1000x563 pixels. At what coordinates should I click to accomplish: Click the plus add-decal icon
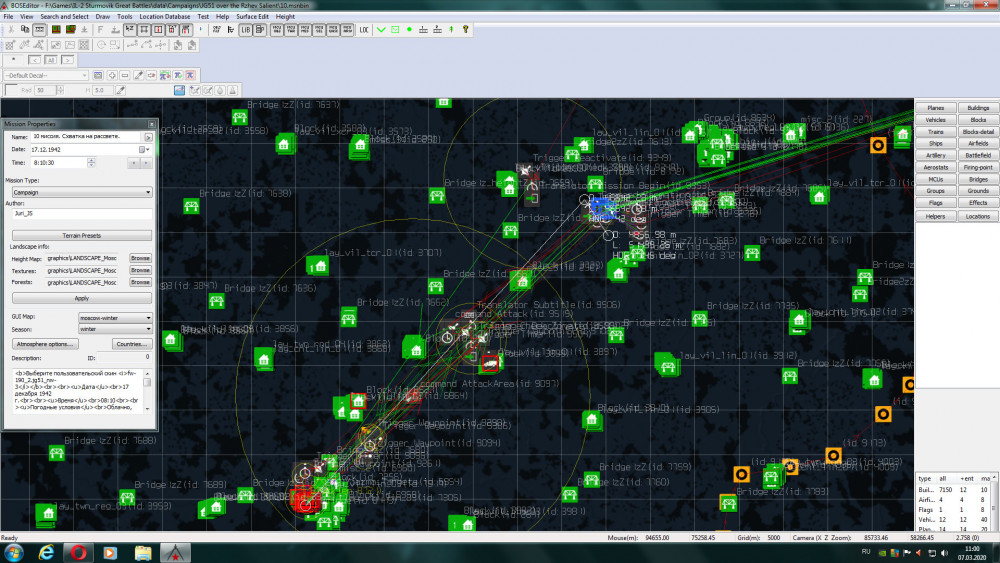coord(112,75)
